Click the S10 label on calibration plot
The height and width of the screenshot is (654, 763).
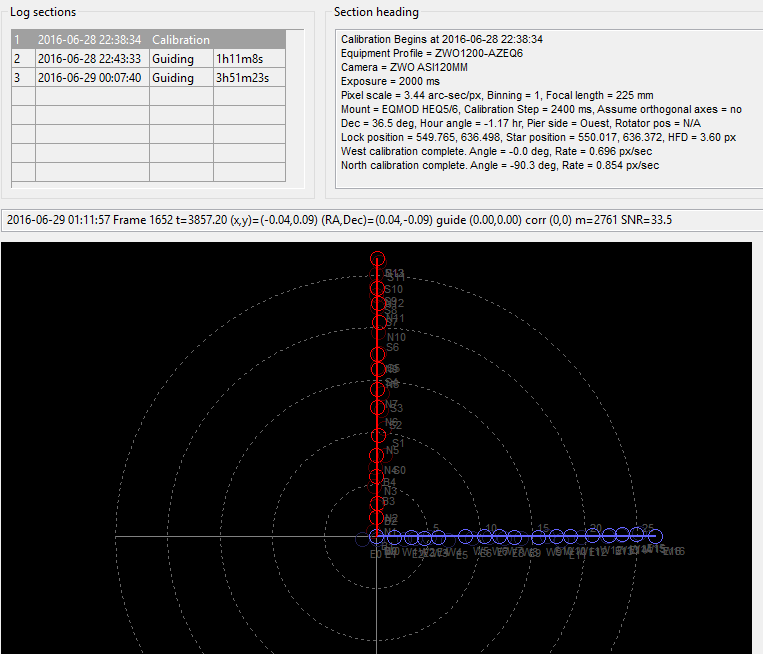point(393,290)
